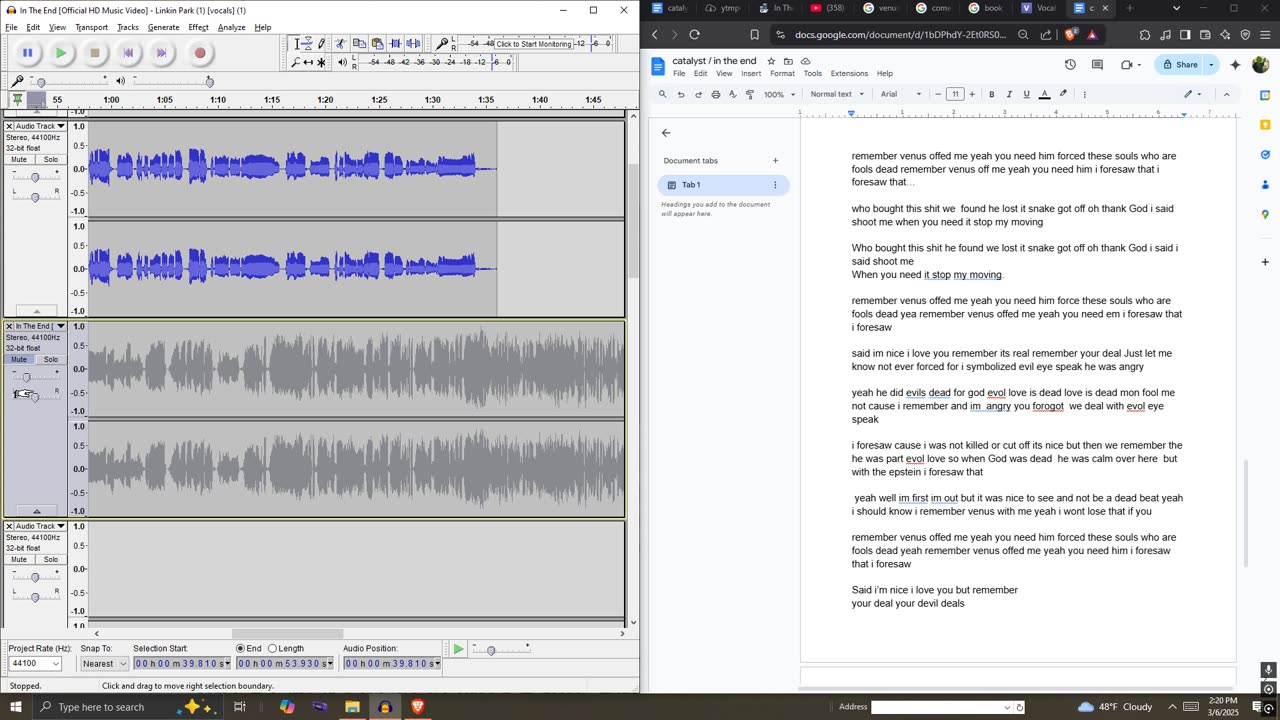The height and width of the screenshot is (720, 1280).
Task: Click the Paste icon in Audacity toolbar
Action: [x=377, y=44]
